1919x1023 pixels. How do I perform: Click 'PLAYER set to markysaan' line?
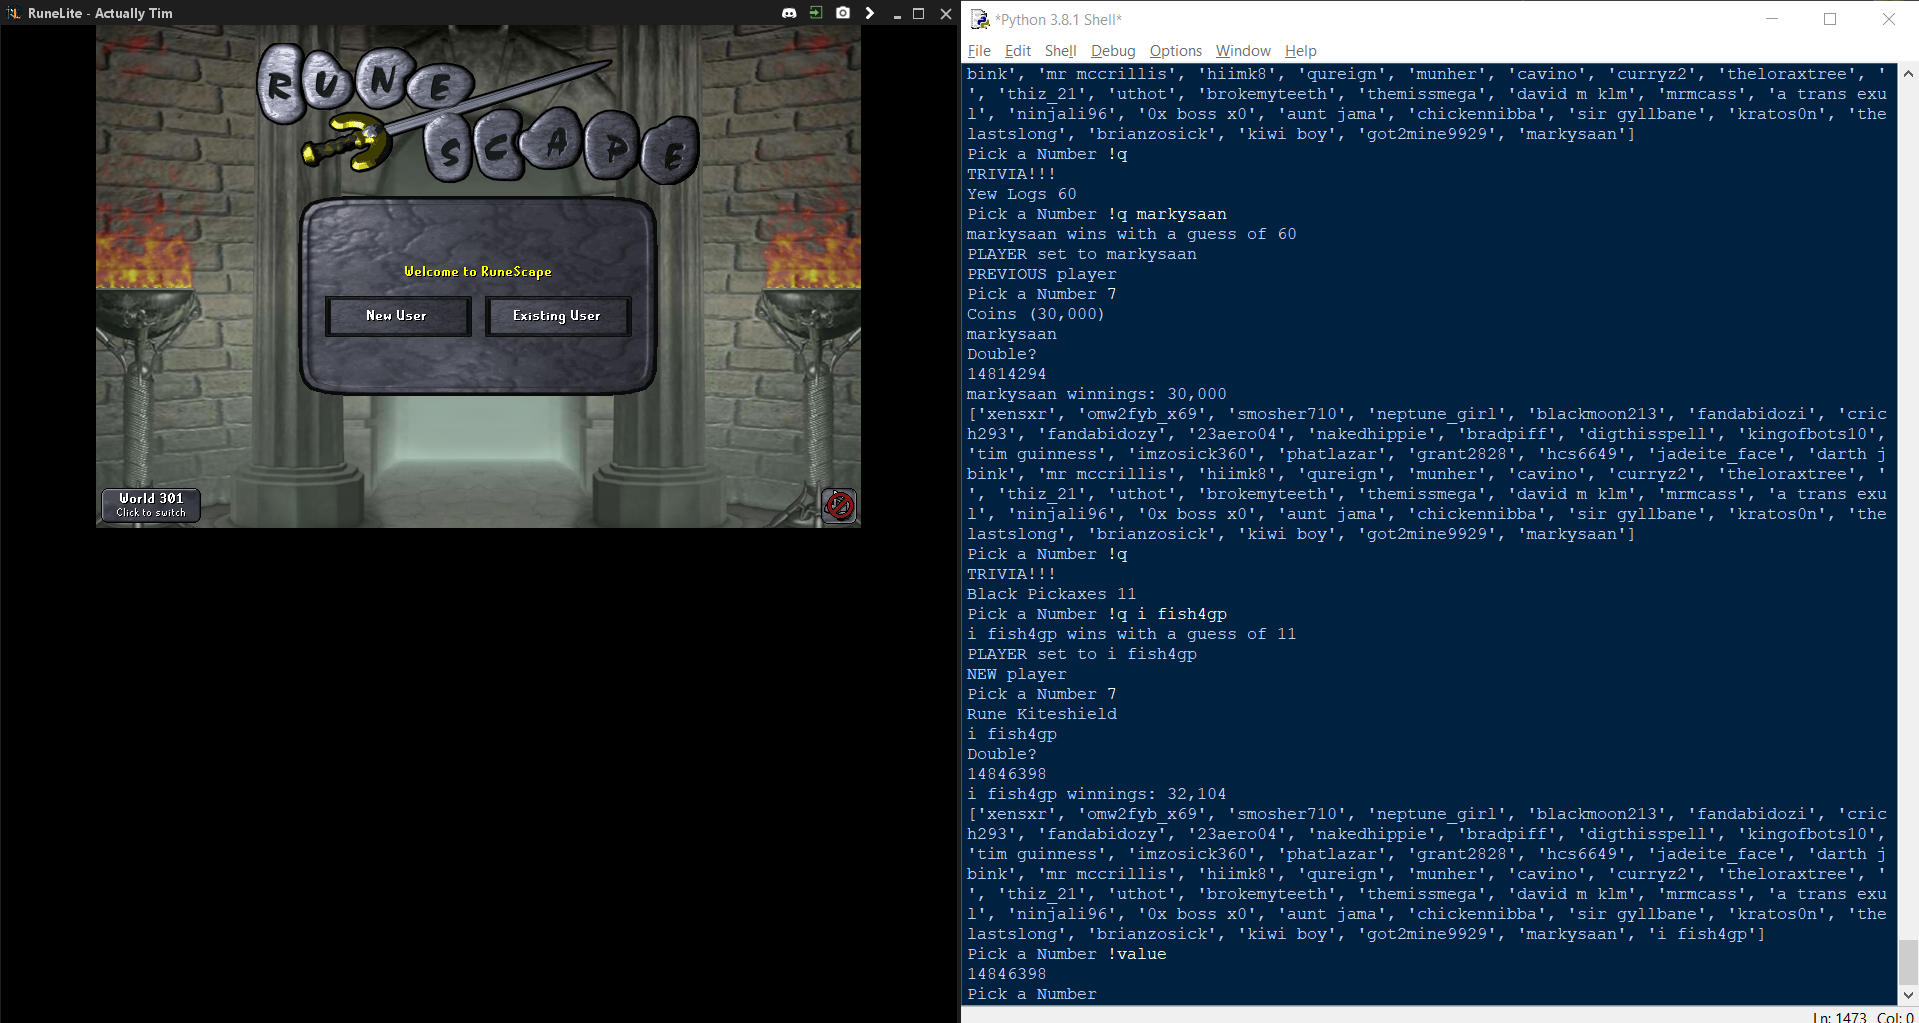[1082, 254]
